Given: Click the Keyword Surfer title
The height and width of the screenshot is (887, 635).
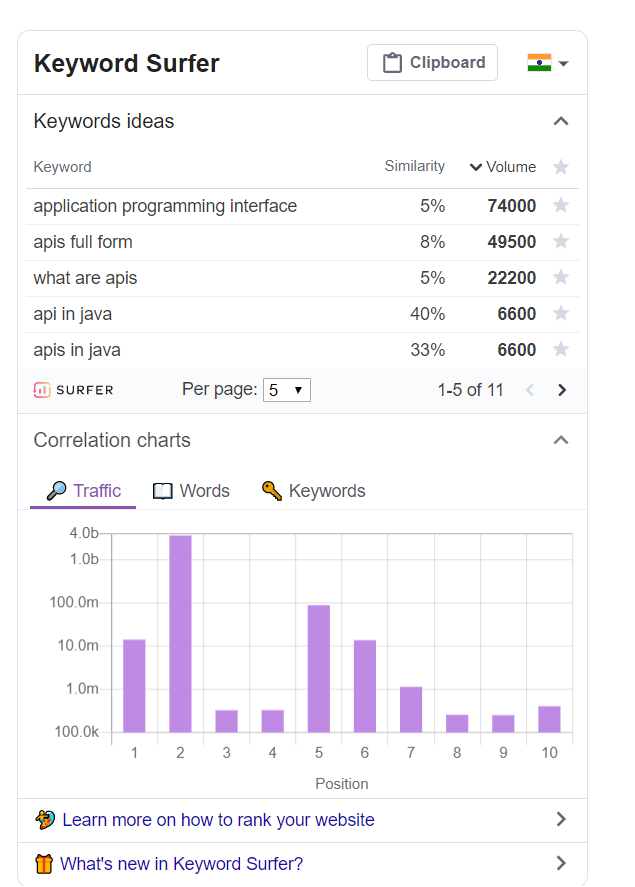Looking at the screenshot, I should click(x=127, y=63).
